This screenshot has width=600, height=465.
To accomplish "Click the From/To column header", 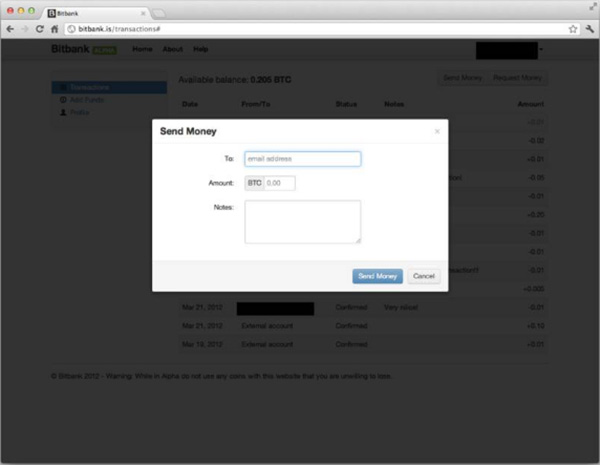I will [256, 104].
